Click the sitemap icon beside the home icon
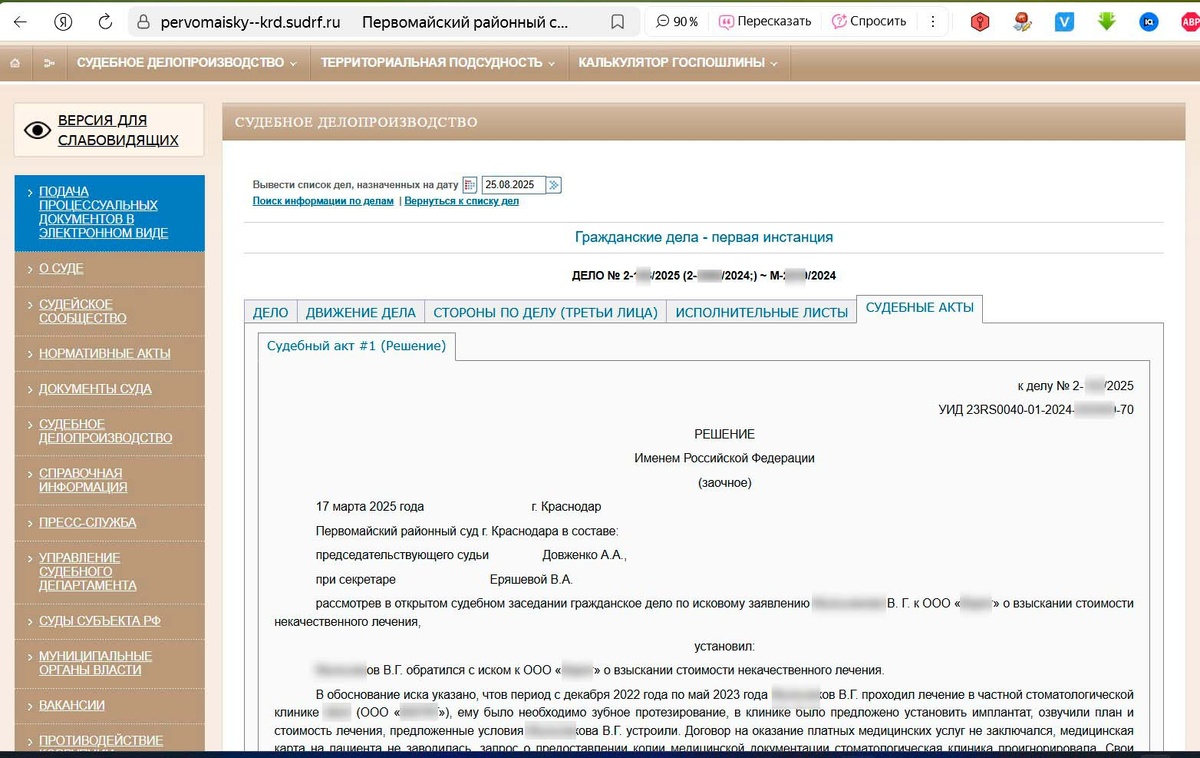Viewport: 1200px width, 758px height. click(x=49, y=63)
